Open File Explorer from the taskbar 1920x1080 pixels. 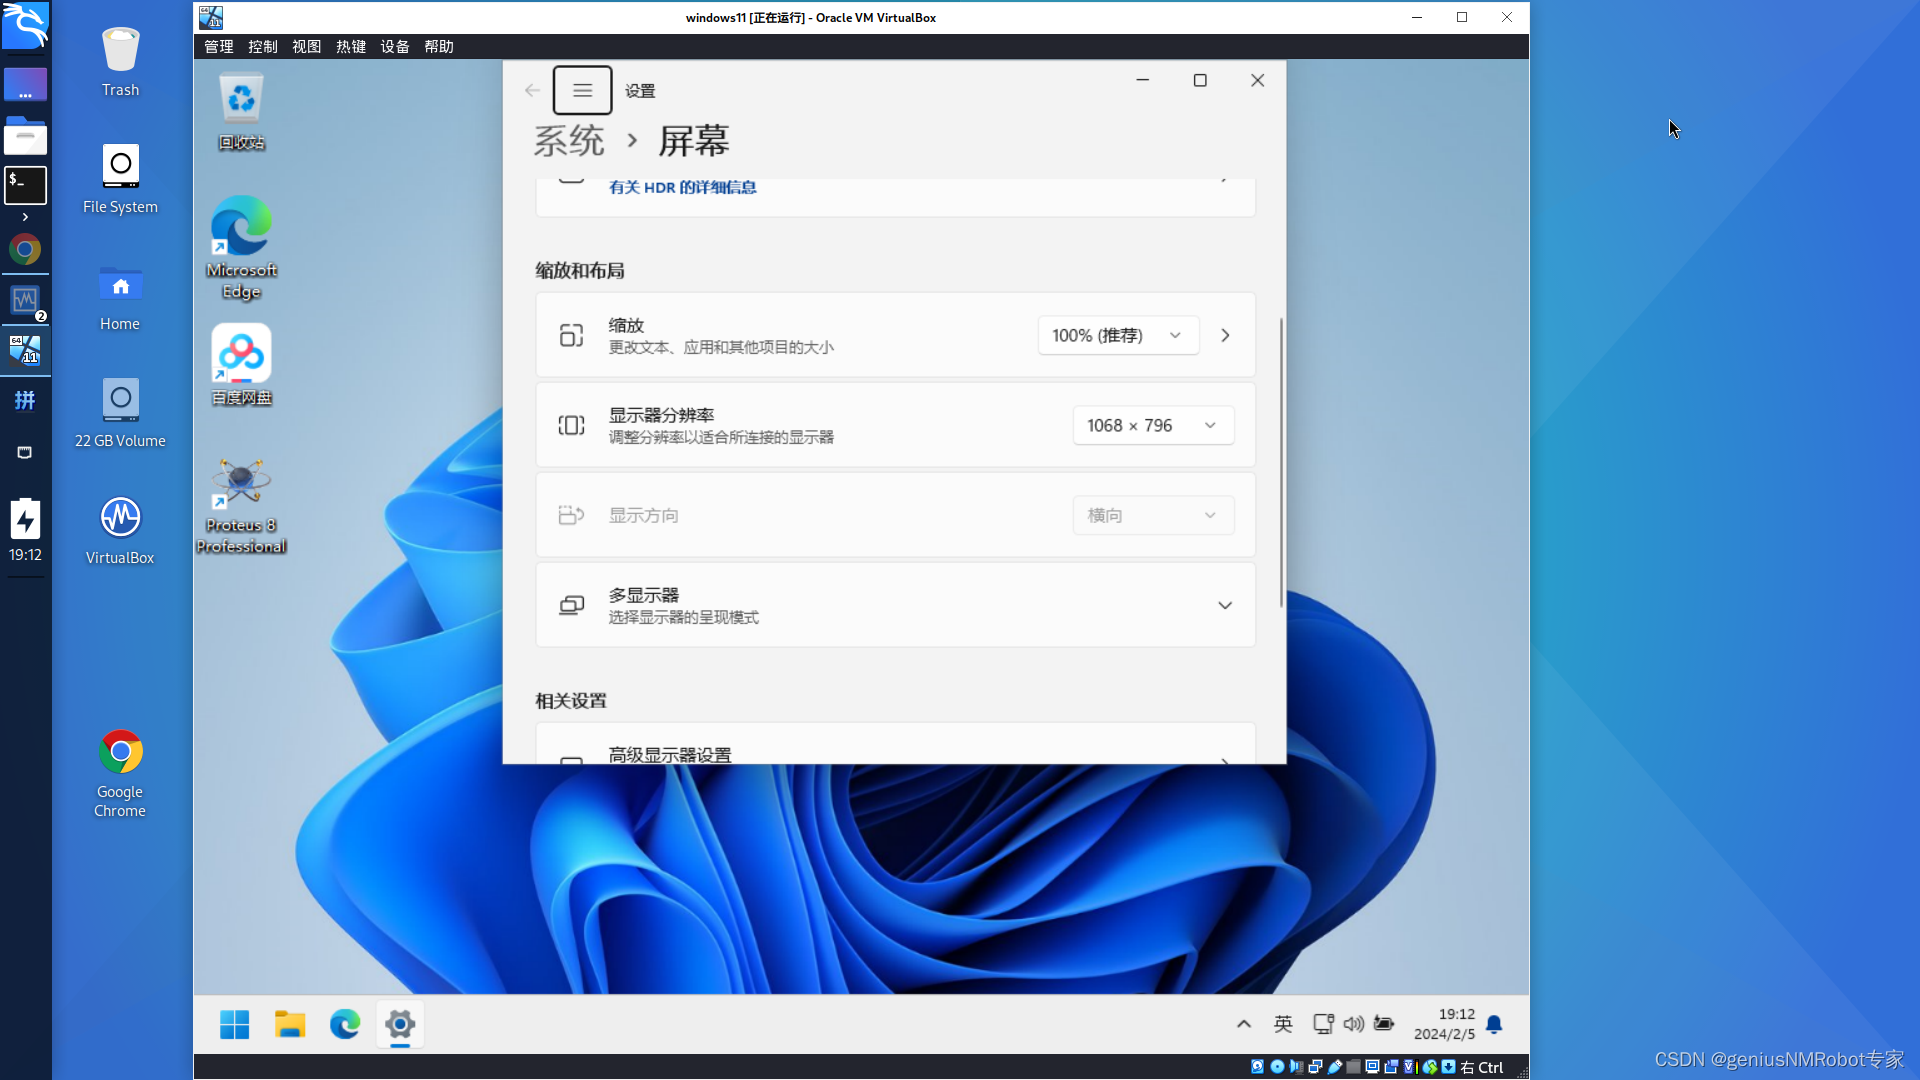click(x=290, y=1025)
